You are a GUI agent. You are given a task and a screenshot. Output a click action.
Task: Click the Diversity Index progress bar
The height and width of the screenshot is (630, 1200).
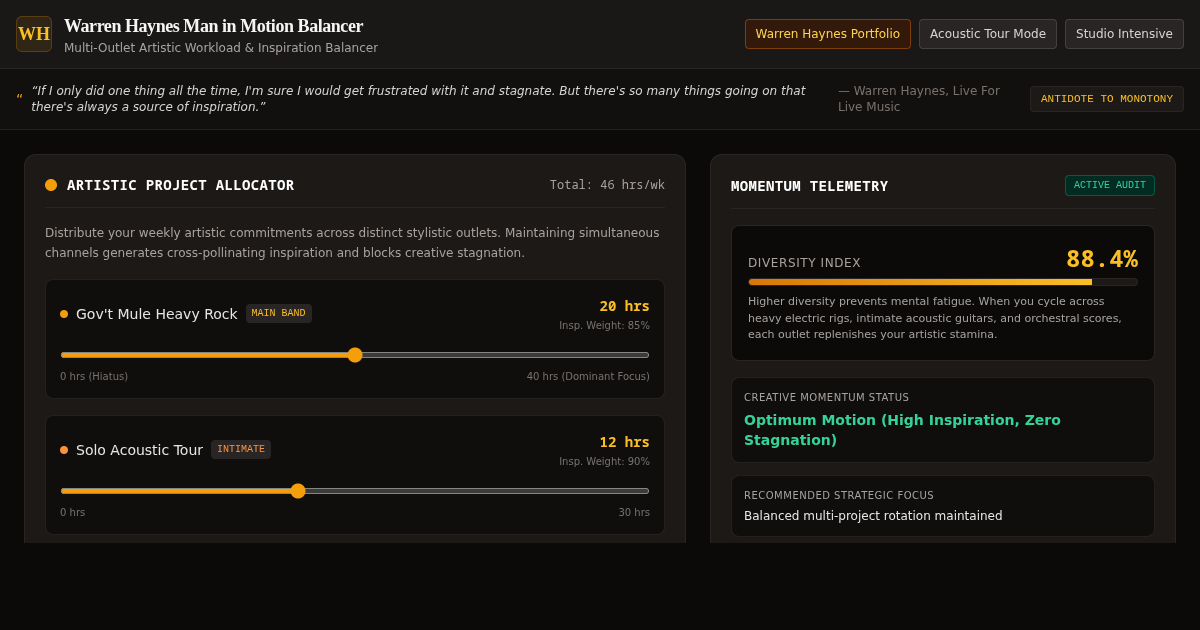[943, 282]
